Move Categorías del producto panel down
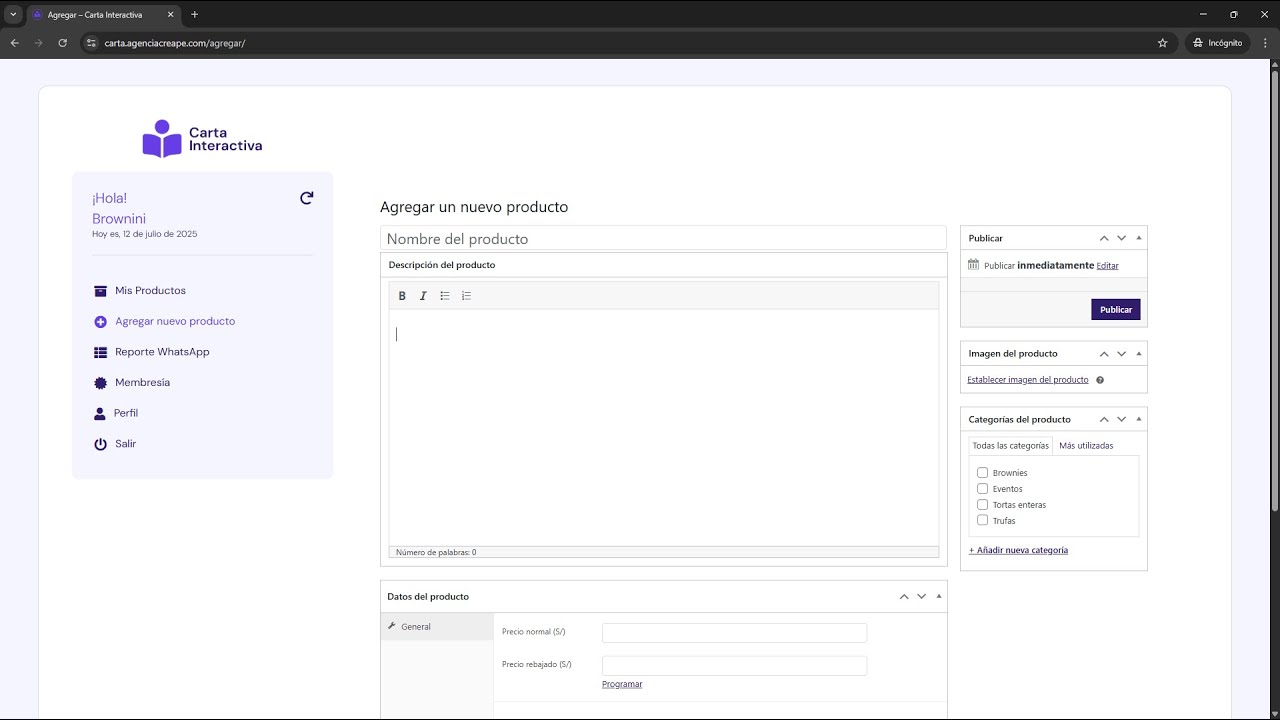 click(x=1121, y=420)
